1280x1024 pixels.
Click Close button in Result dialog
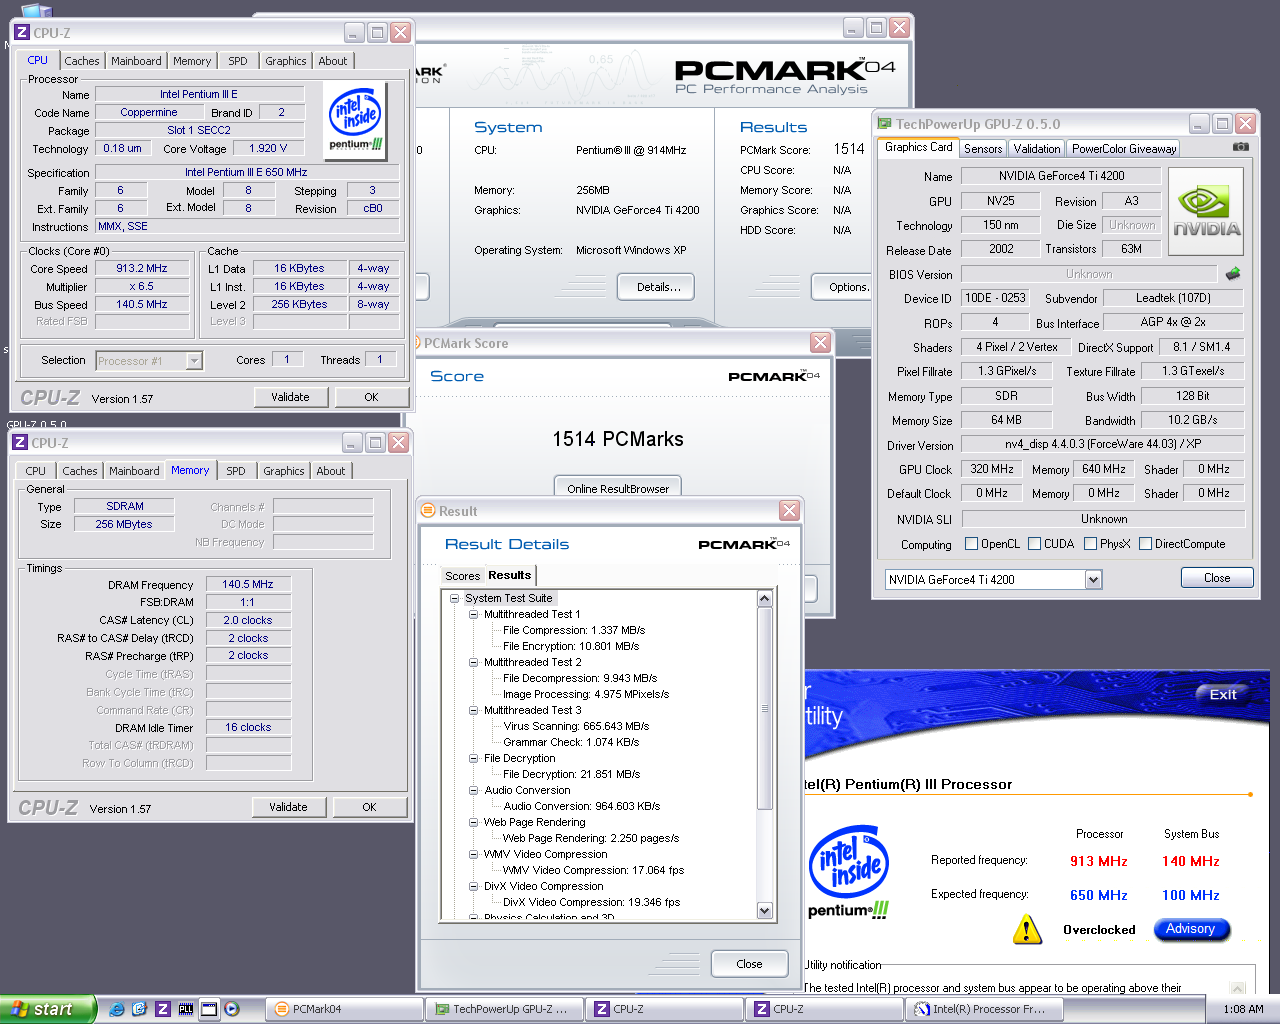tap(749, 964)
